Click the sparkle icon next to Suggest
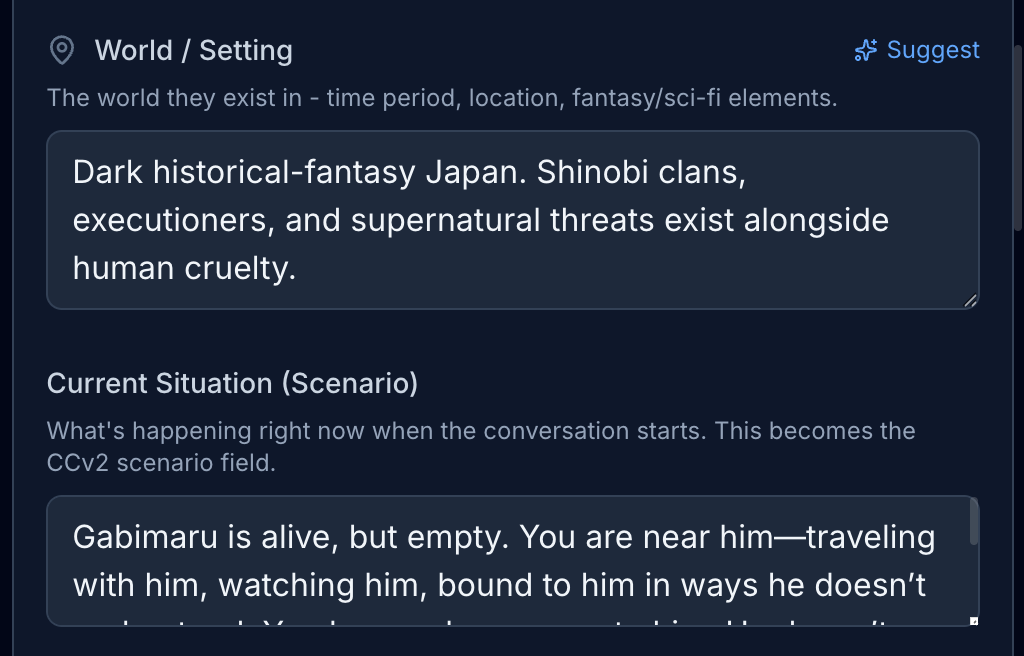This screenshot has height=656, width=1024. 866,50
